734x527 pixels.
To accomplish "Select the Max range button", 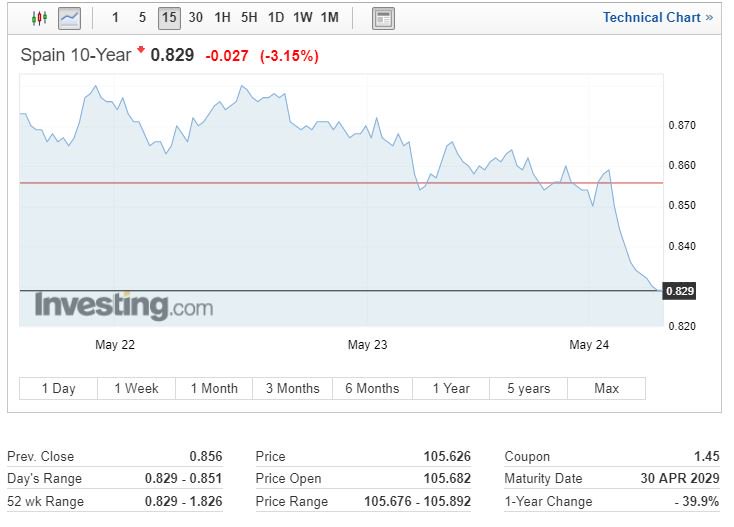I will (x=607, y=388).
